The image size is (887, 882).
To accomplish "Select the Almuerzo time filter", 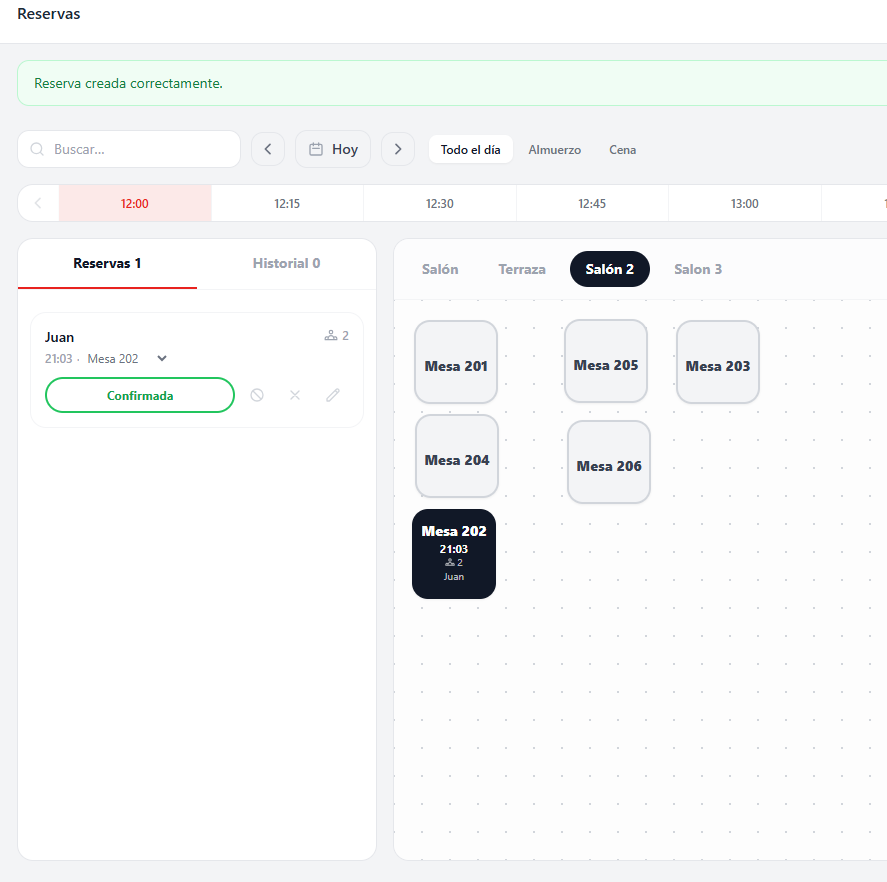I will (x=554, y=150).
